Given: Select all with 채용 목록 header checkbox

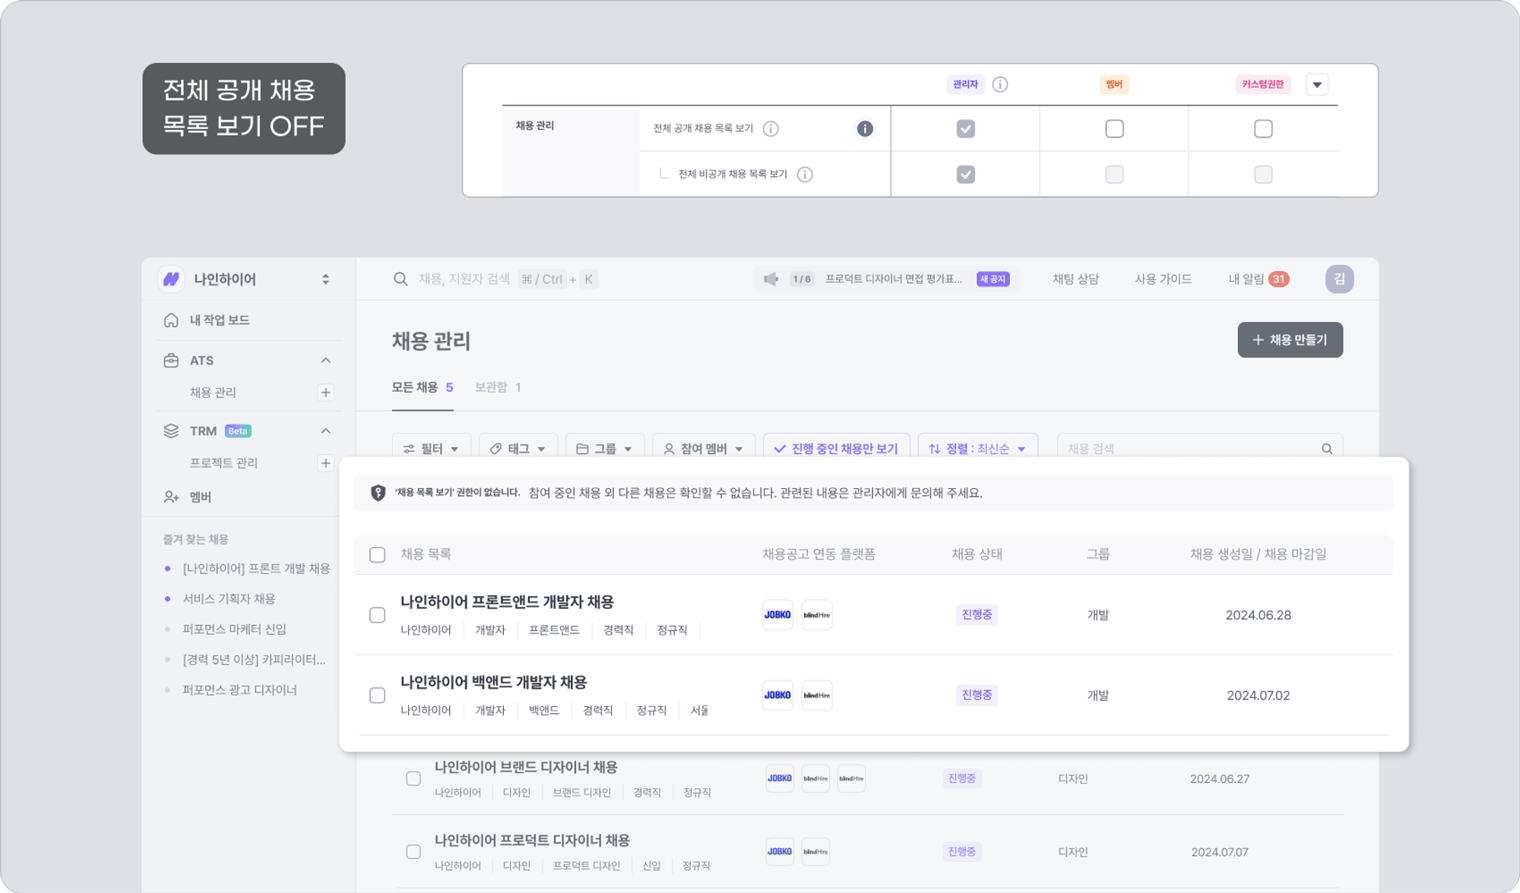Looking at the screenshot, I should (377, 555).
